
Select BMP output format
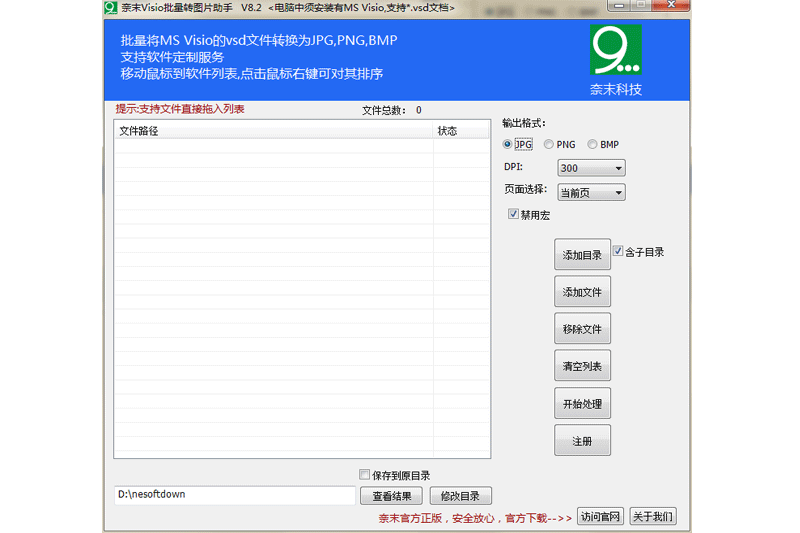(x=593, y=144)
